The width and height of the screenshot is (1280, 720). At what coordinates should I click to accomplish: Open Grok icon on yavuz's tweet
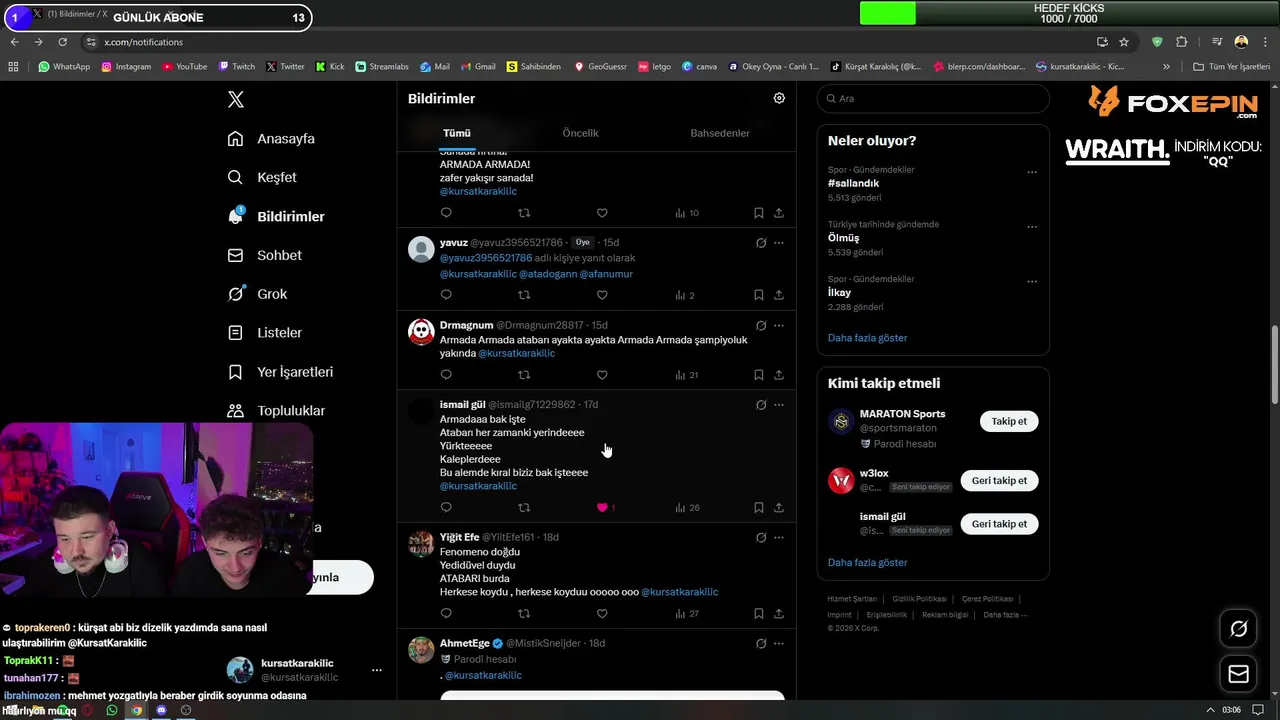761,243
